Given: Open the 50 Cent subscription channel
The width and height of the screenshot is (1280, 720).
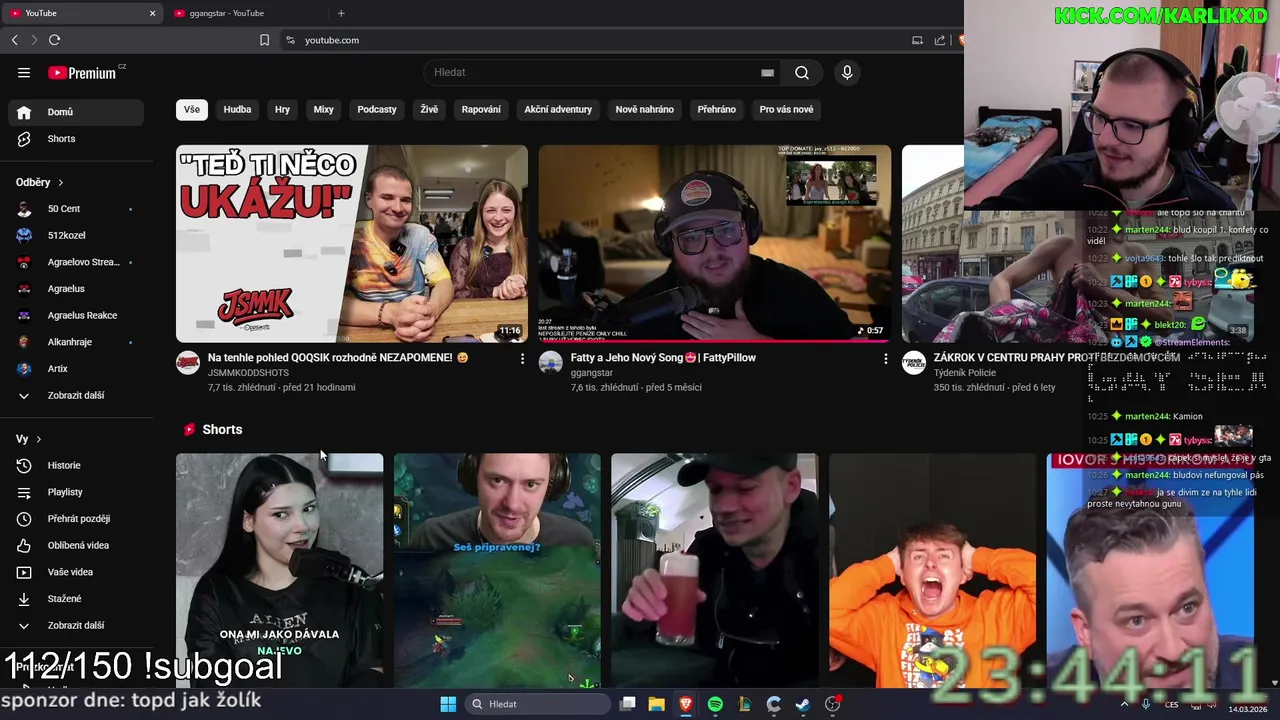Looking at the screenshot, I should pos(76,209).
